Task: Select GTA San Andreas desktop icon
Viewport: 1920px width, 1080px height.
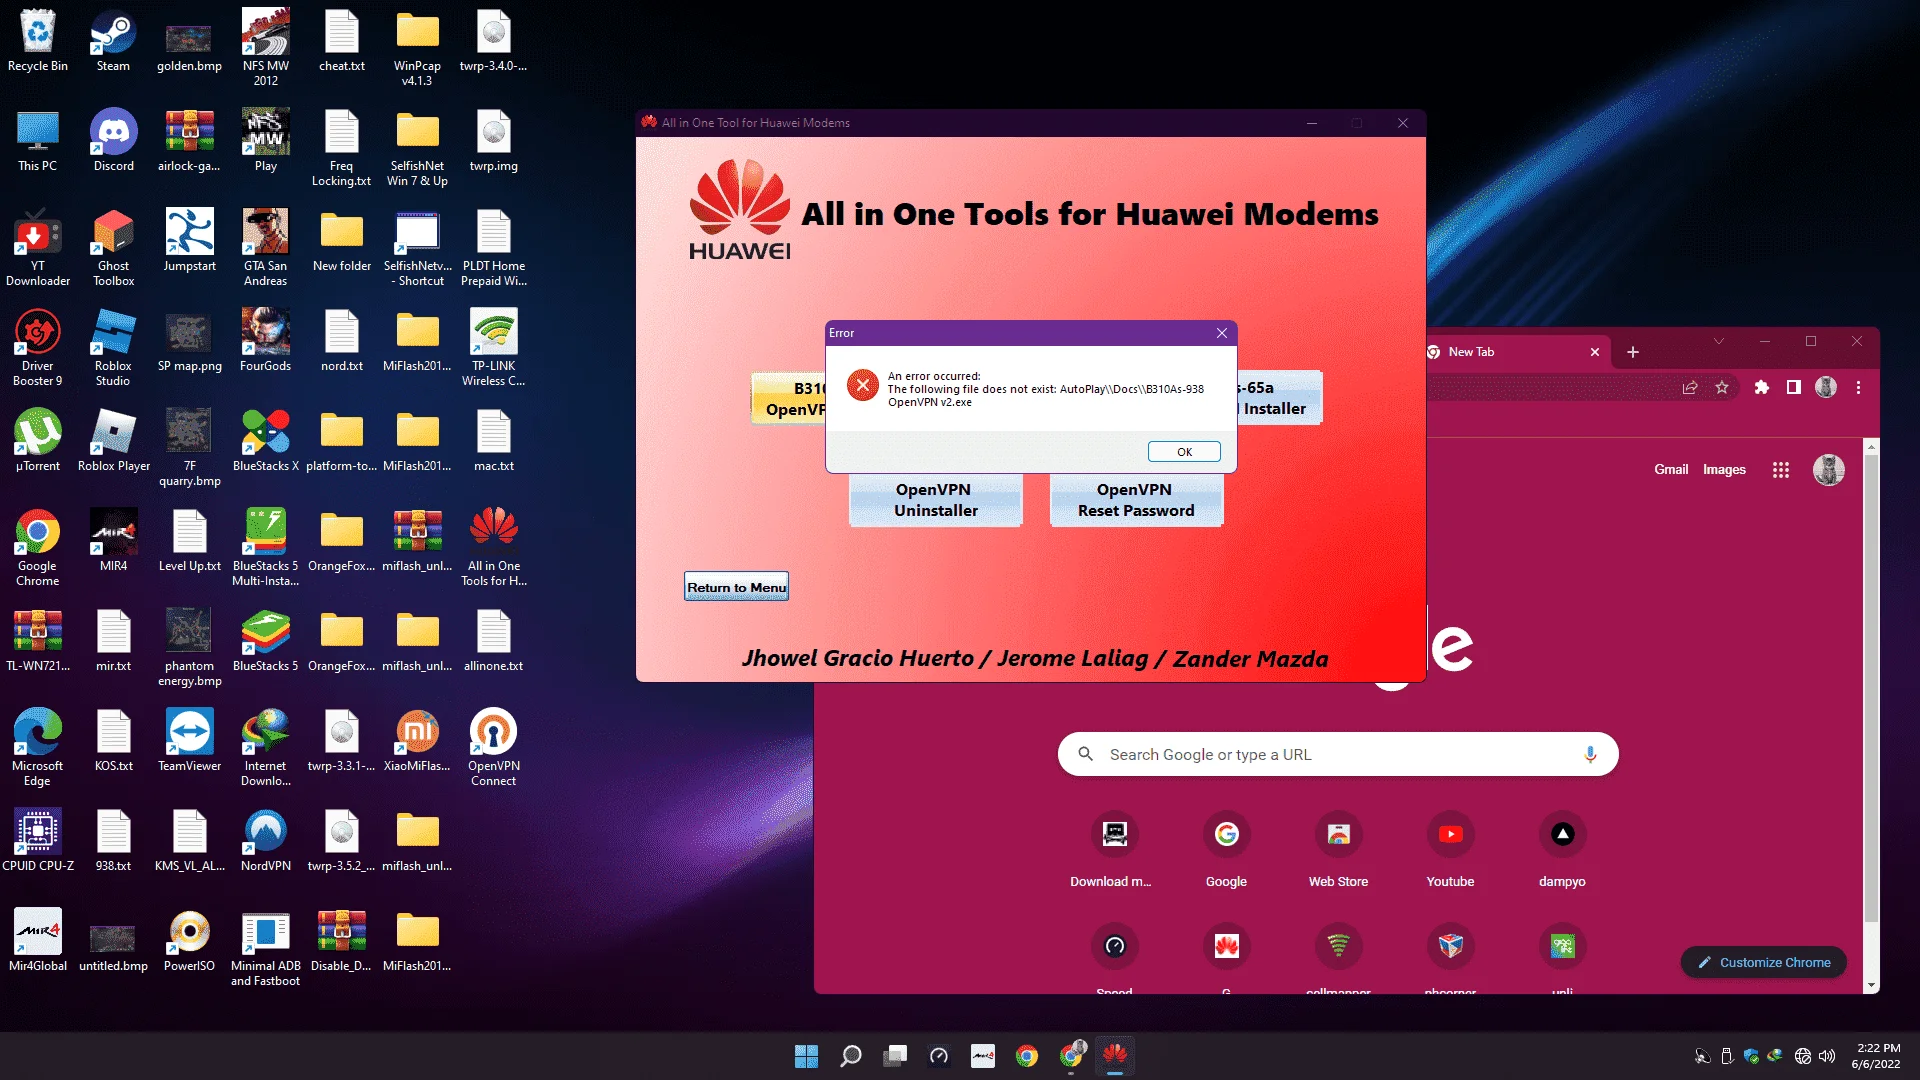Action: [265, 247]
